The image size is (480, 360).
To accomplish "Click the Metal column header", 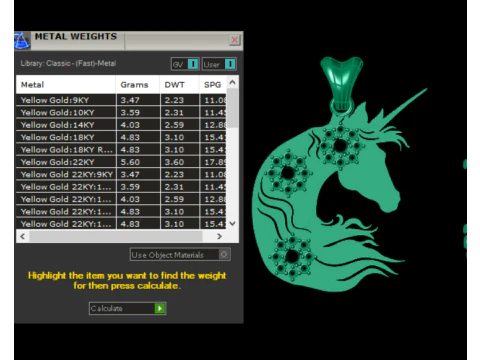I will click(x=66, y=85).
